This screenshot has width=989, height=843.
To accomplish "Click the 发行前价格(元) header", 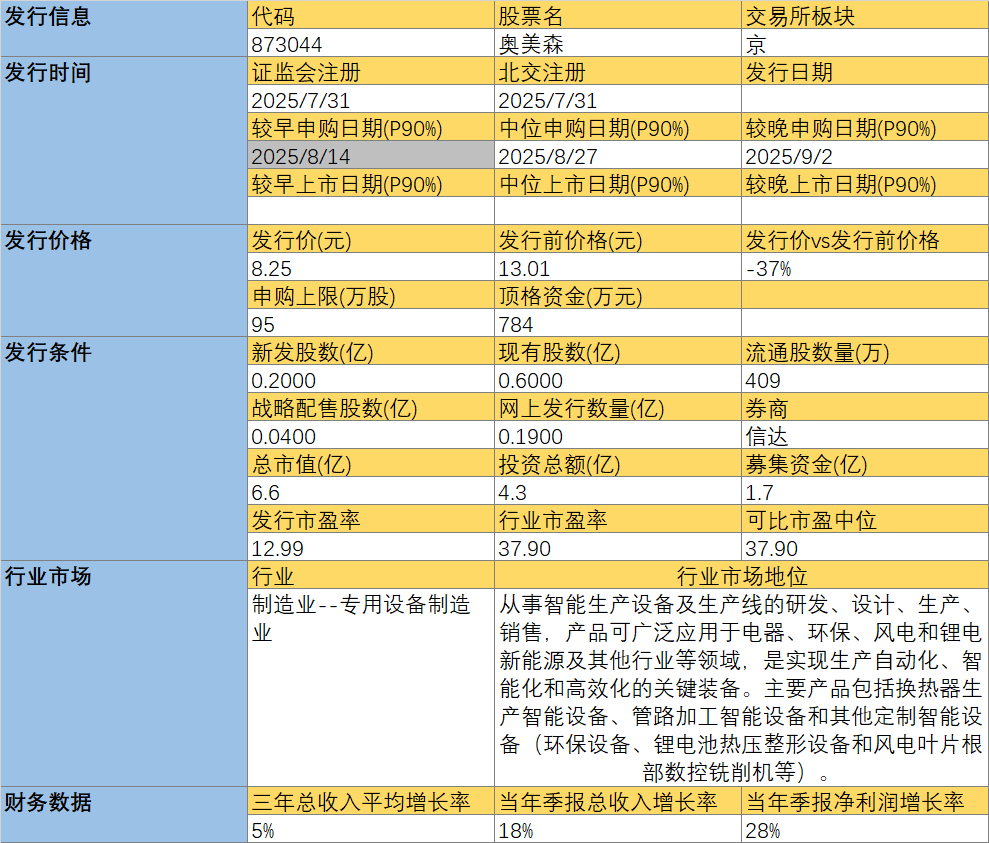I will (617, 239).
